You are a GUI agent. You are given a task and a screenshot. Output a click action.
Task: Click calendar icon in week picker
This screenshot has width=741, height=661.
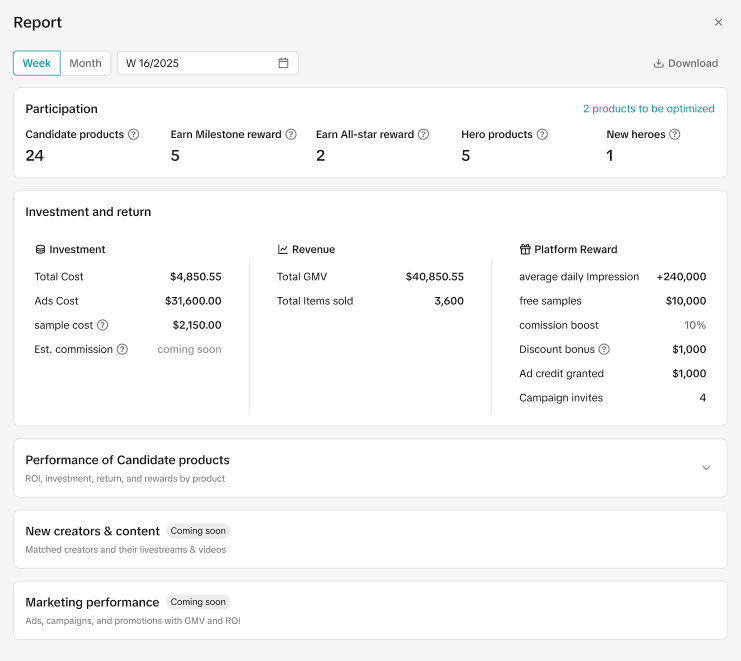click(283, 63)
